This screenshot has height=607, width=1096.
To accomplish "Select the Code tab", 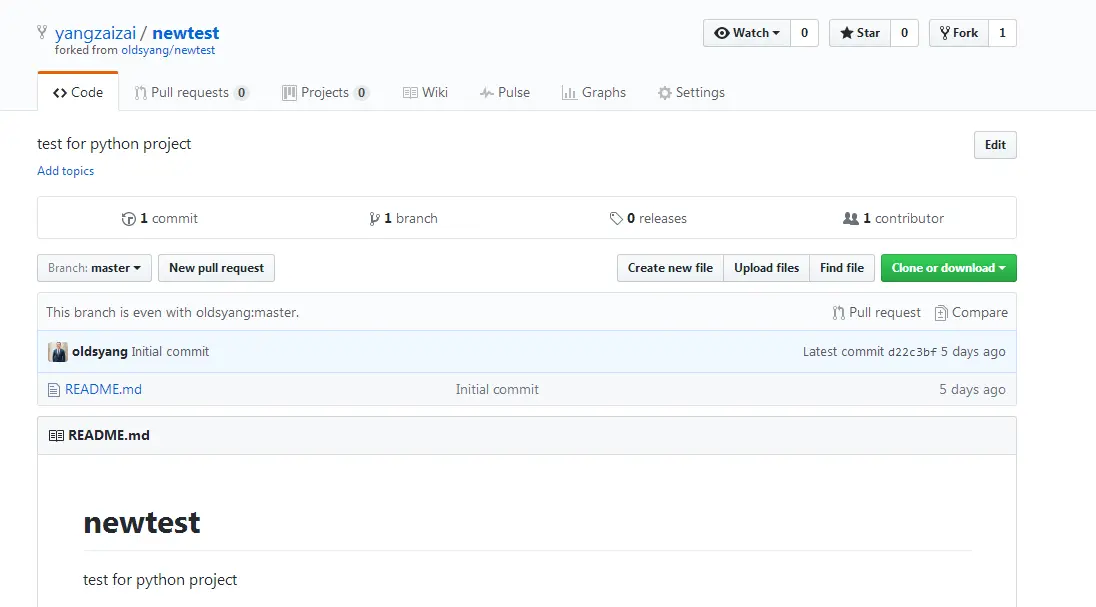I will click(x=78, y=92).
